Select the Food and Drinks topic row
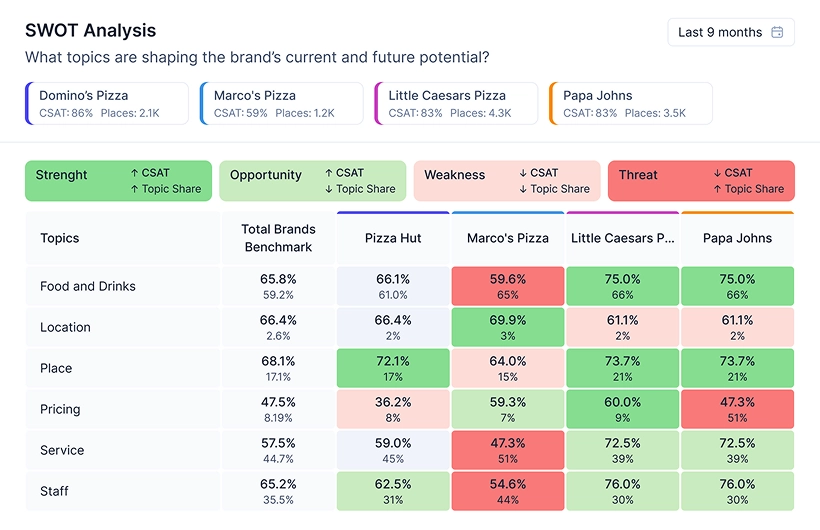The image size is (820, 530). pos(88,287)
